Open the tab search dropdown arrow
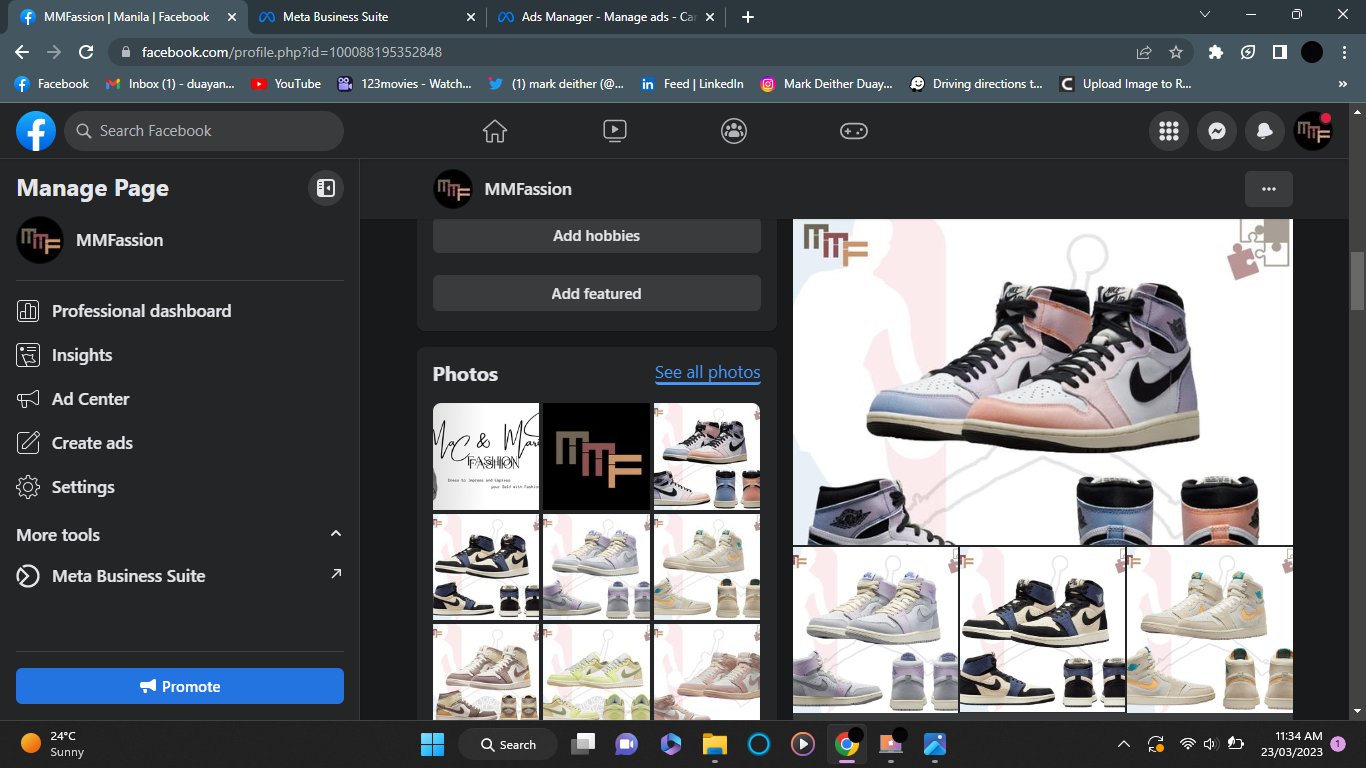 tap(1204, 15)
